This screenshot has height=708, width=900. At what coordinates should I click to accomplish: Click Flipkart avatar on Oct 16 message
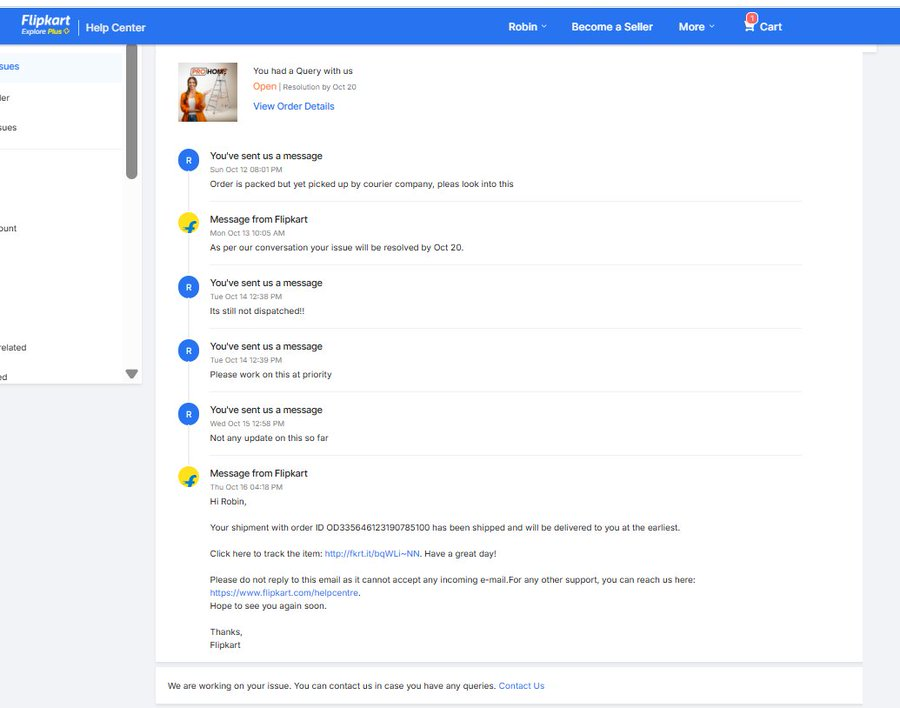pos(188,477)
